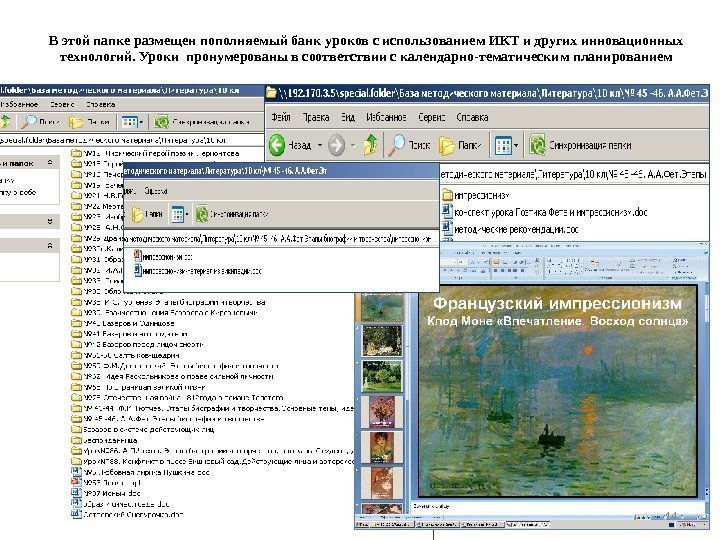Open Справка menu in 10 кл window
The height and width of the screenshot is (540, 720).
(101, 104)
